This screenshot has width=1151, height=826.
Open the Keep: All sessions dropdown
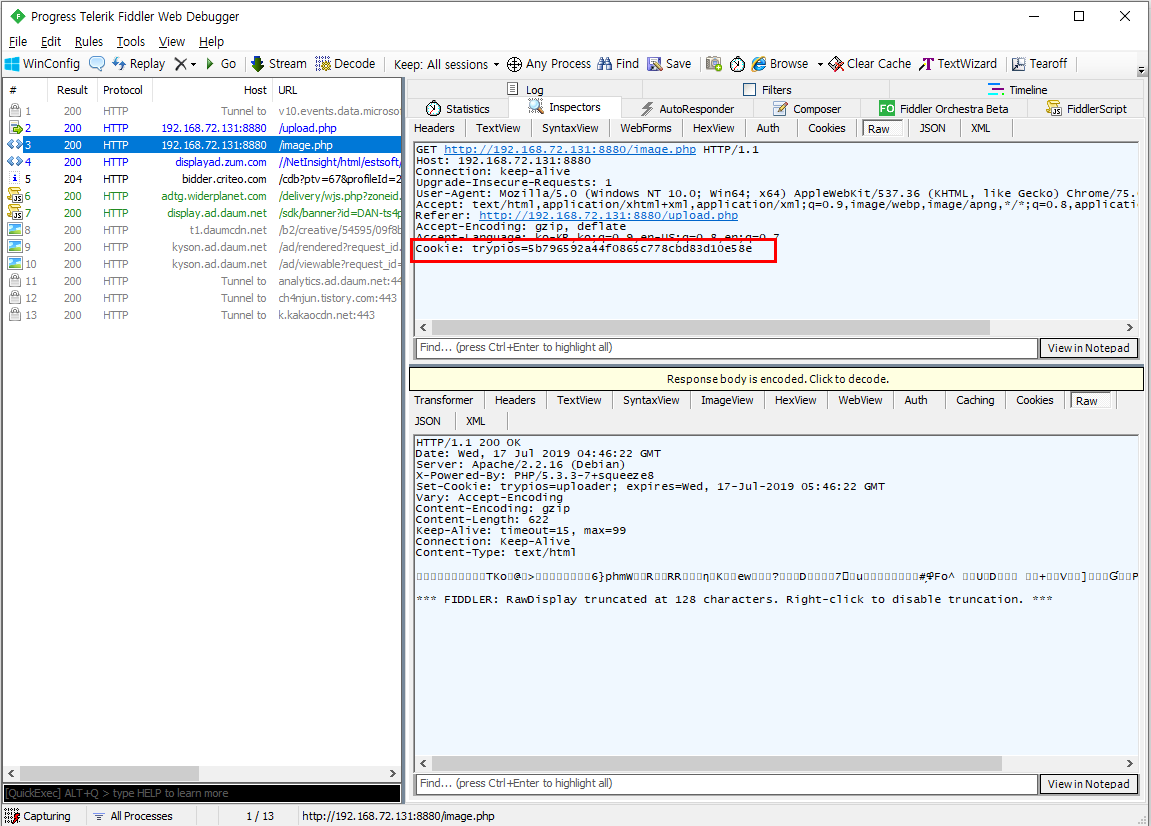[446, 65]
